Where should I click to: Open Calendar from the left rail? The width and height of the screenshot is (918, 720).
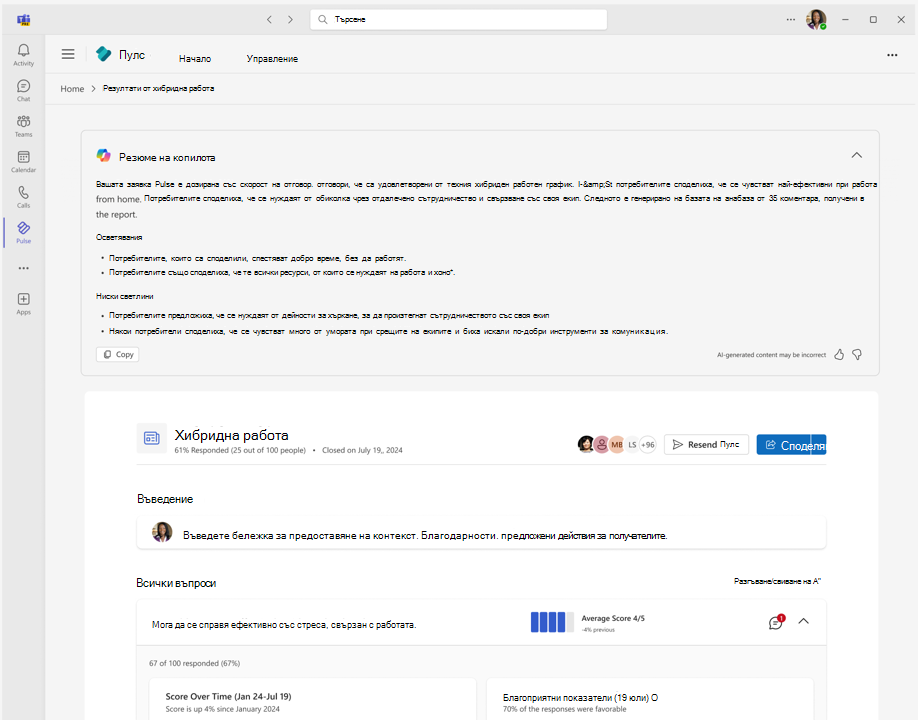click(x=23, y=161)
